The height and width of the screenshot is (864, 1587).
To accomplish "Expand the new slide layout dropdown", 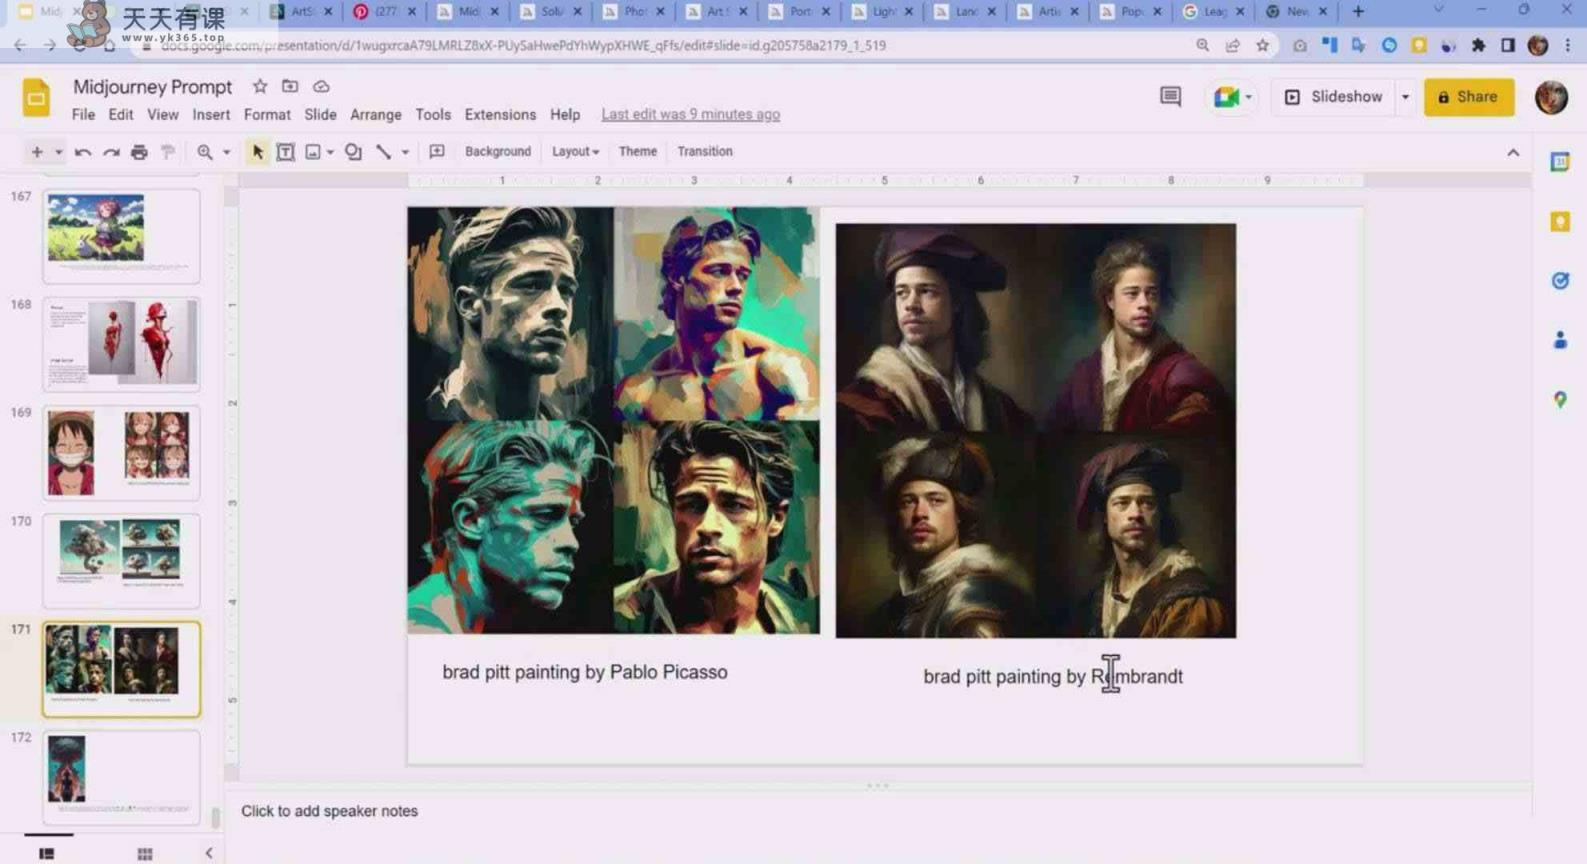I will tap(58, 152).
